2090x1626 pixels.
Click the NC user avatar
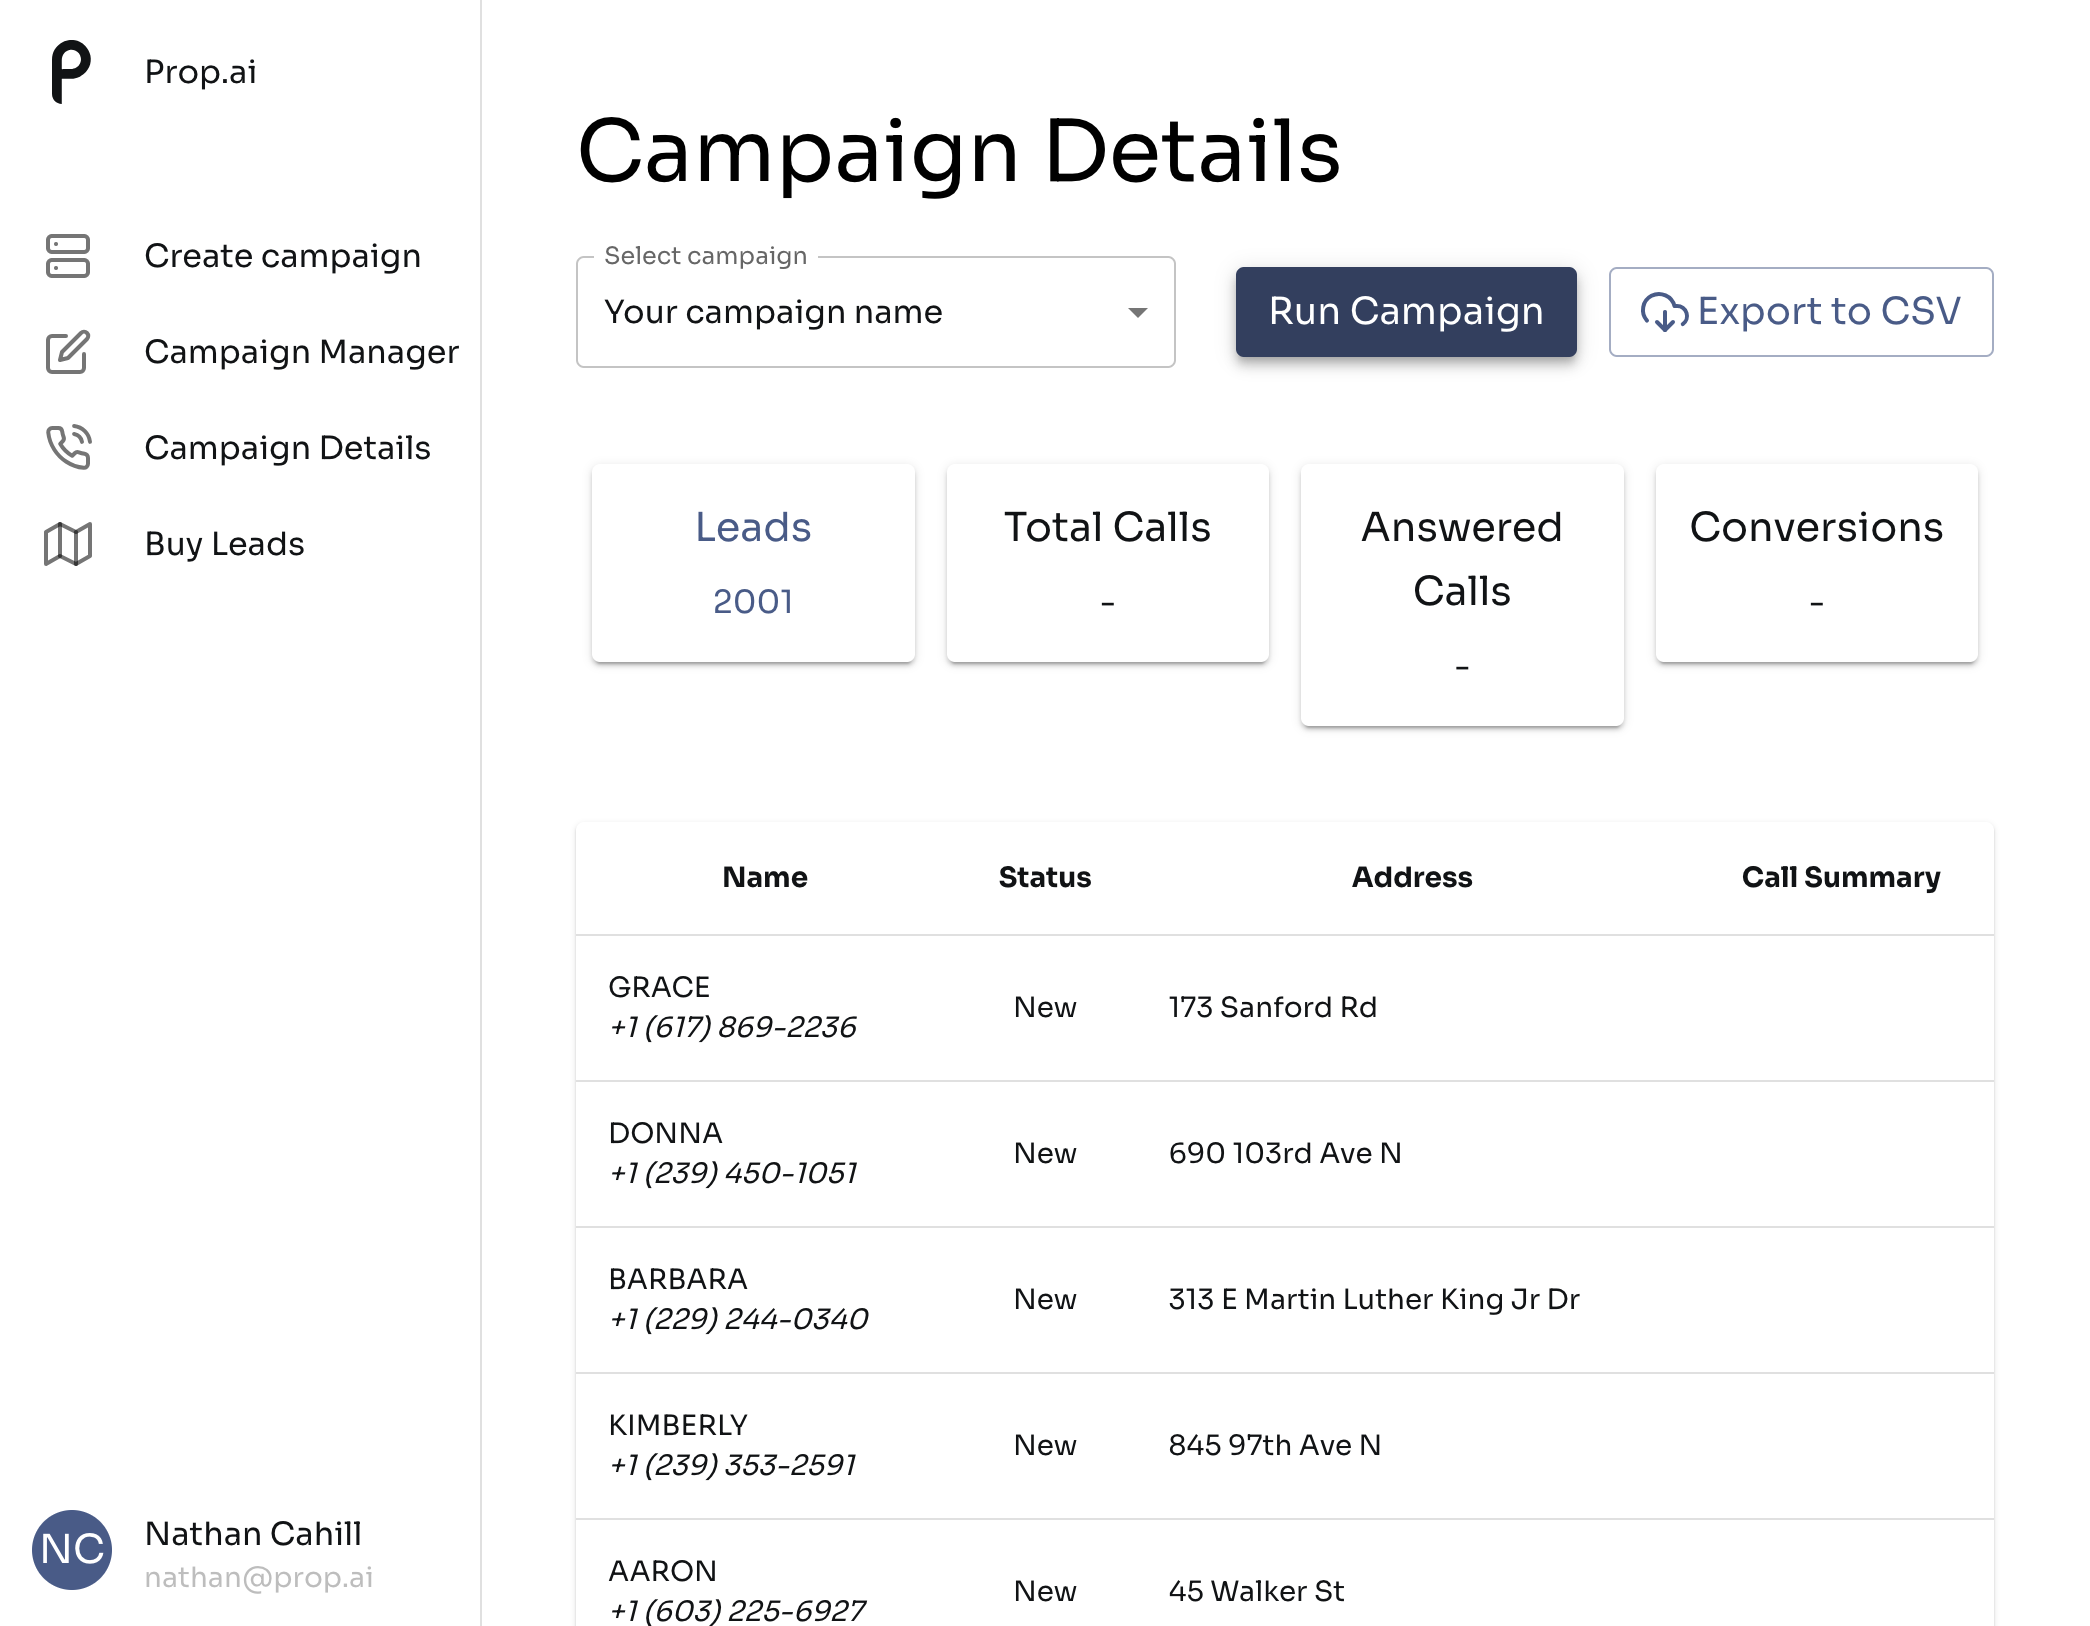pyautogui.click(x=72, y=1549)
